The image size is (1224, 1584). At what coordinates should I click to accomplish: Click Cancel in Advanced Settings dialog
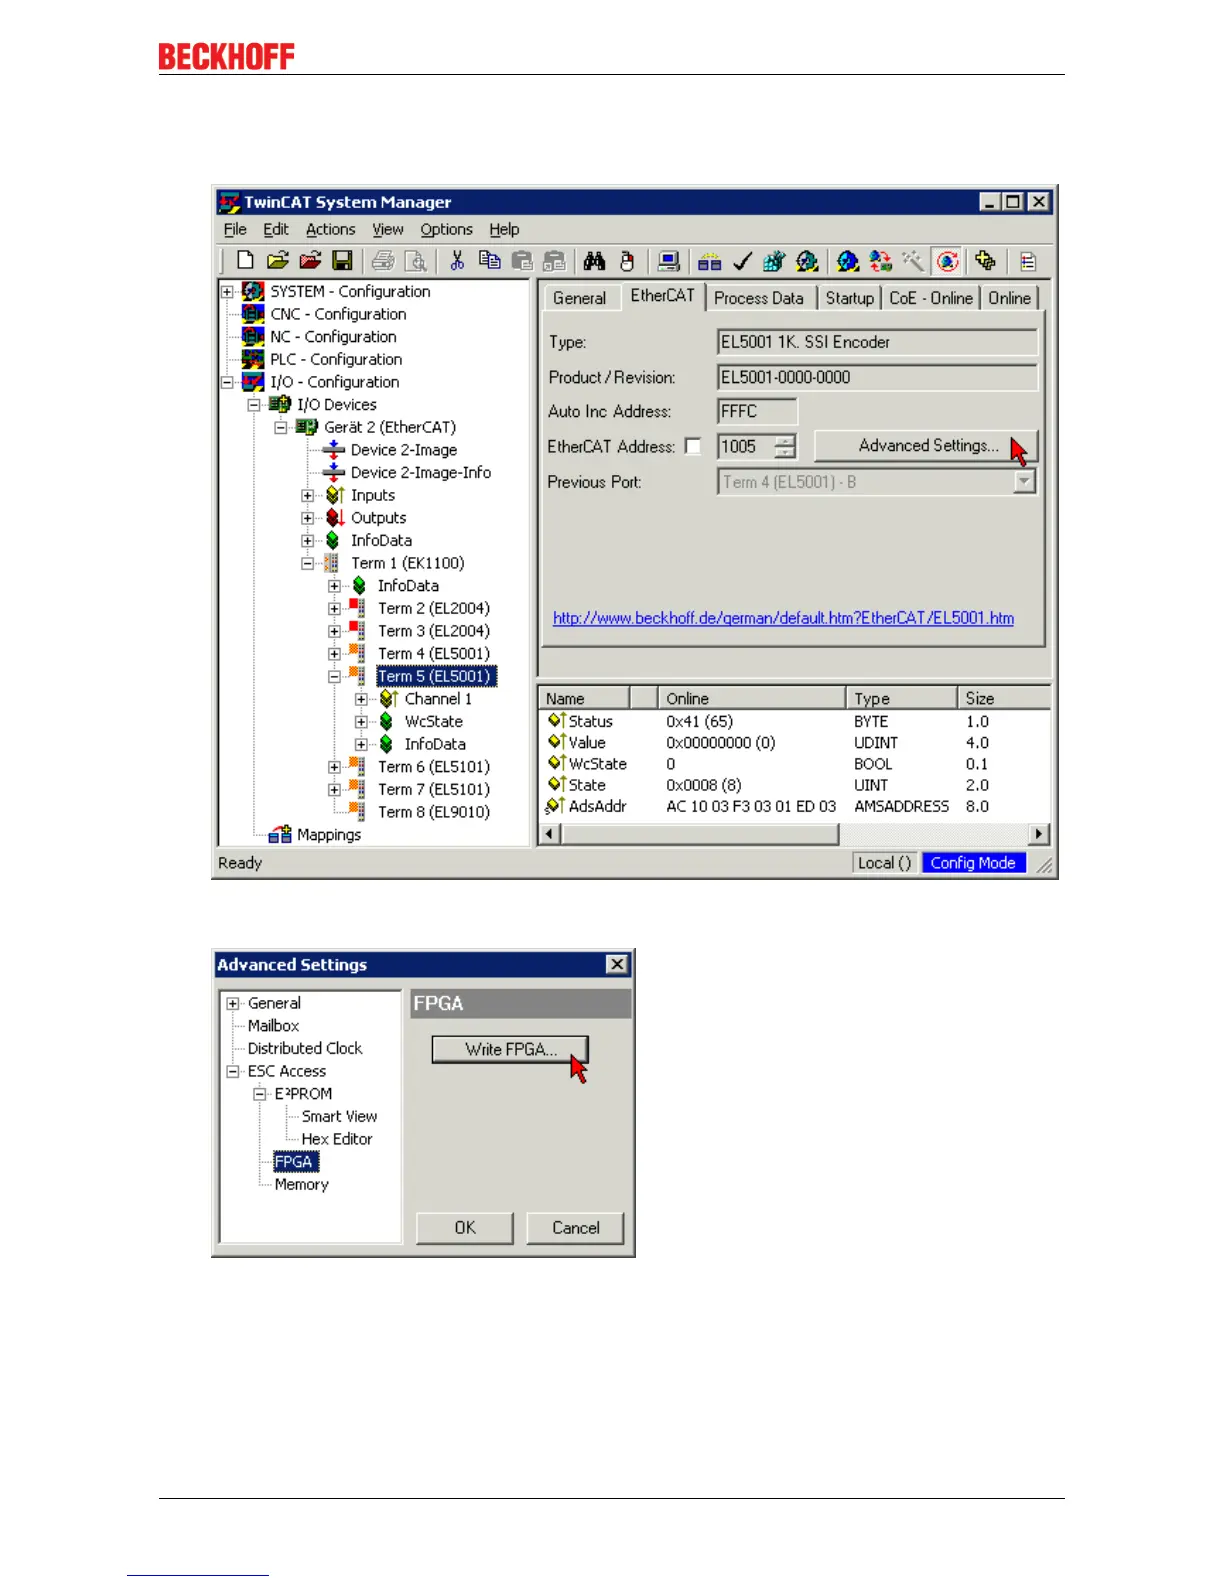tap(576, 1228)
